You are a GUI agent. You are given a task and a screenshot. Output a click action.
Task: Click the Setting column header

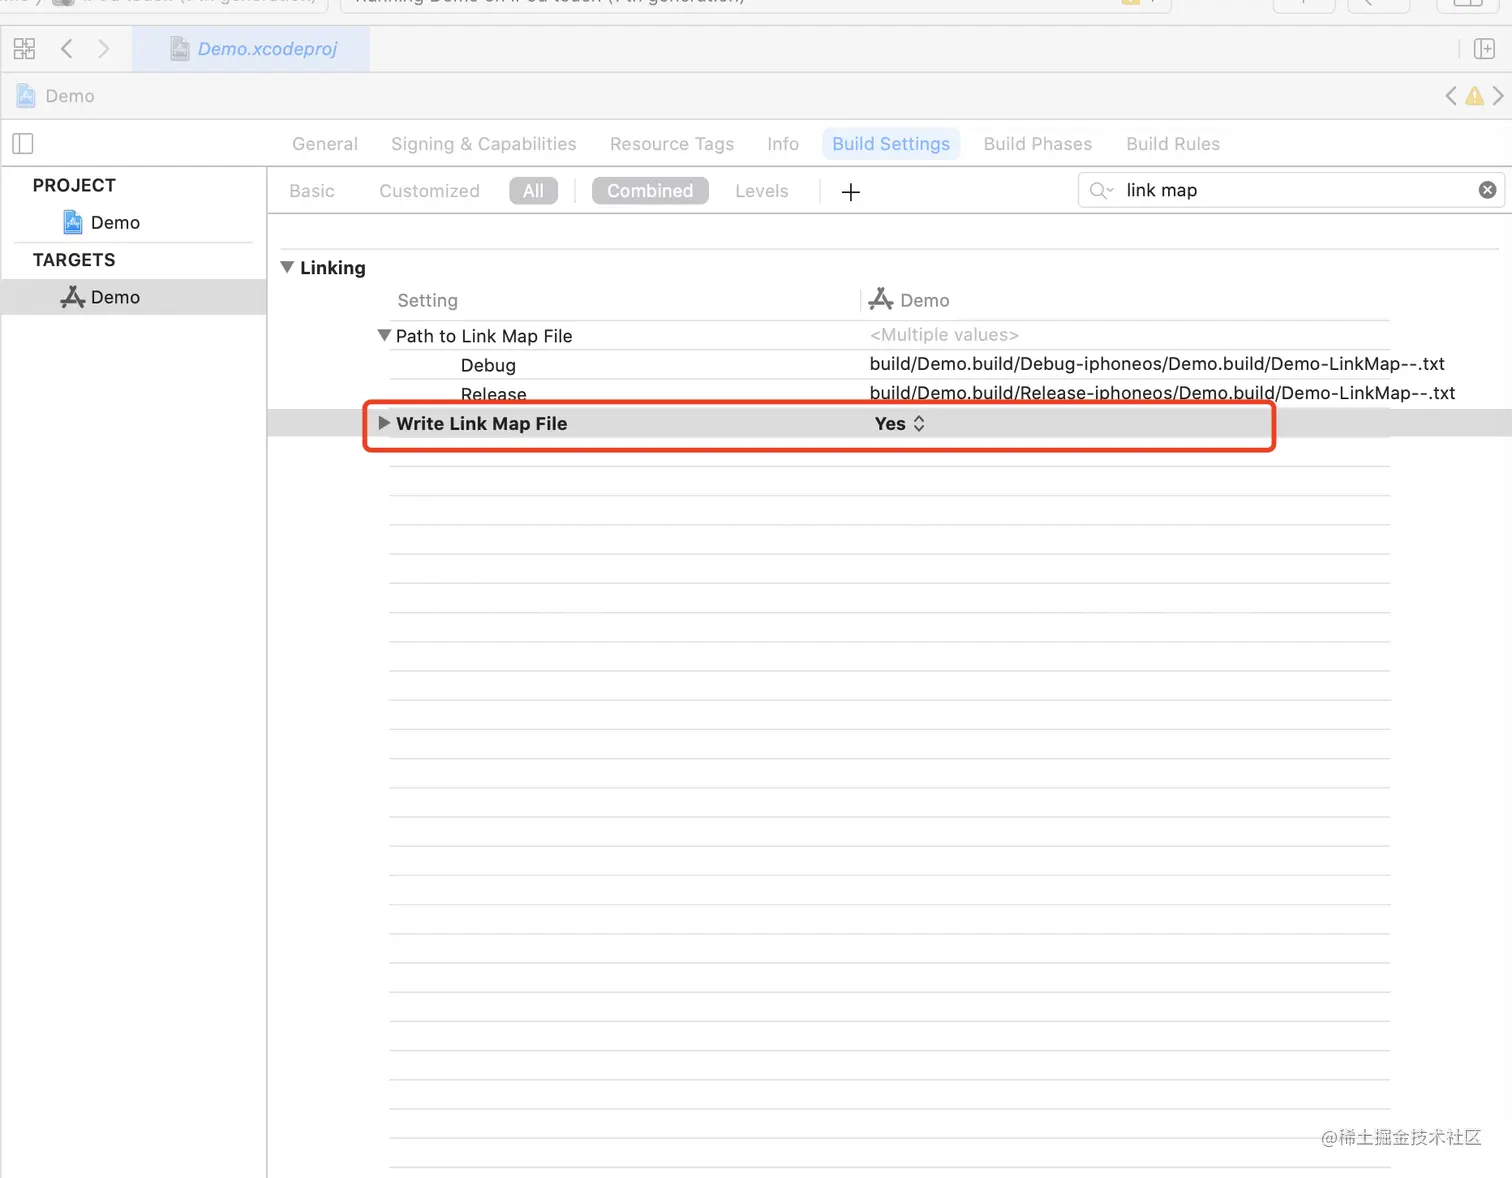click(428, 300)
